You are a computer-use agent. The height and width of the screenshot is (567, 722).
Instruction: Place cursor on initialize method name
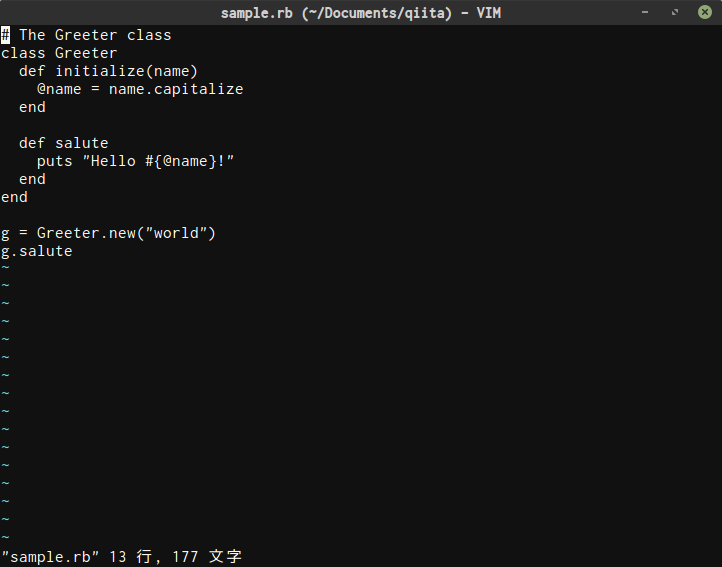[100, 71]
